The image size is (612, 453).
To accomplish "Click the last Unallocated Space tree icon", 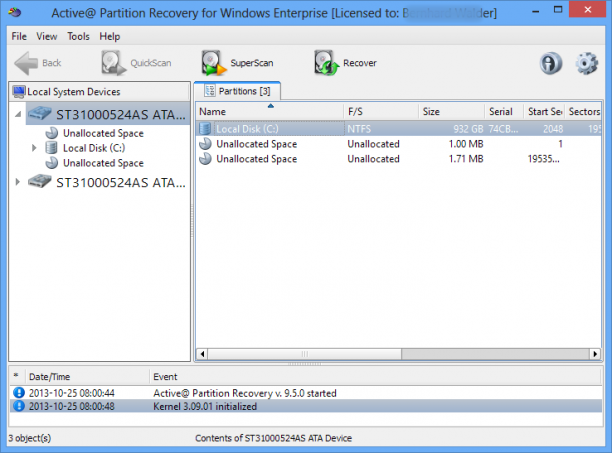I will click(52, 163).
